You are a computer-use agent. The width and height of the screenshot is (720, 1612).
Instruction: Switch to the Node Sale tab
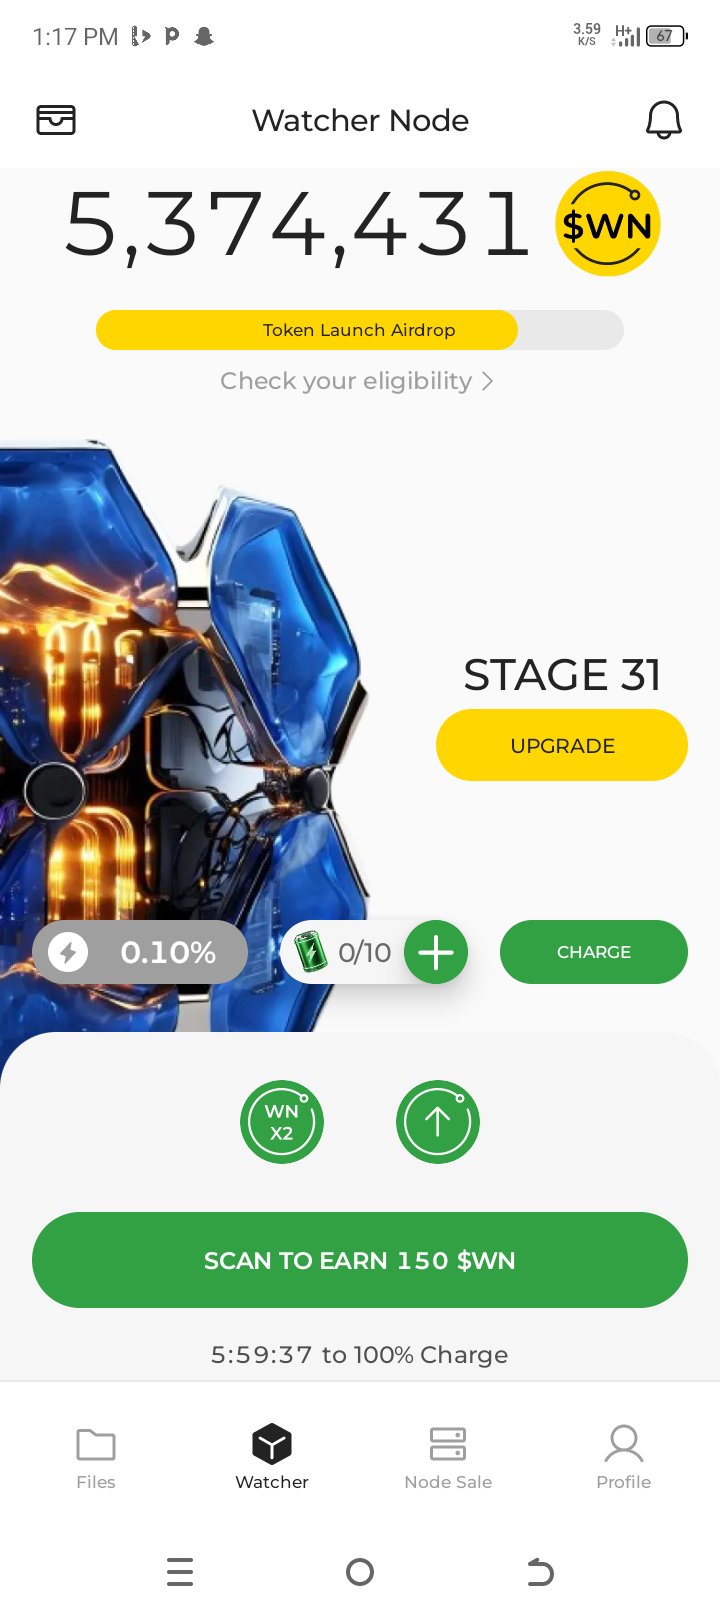point(448,1458)
